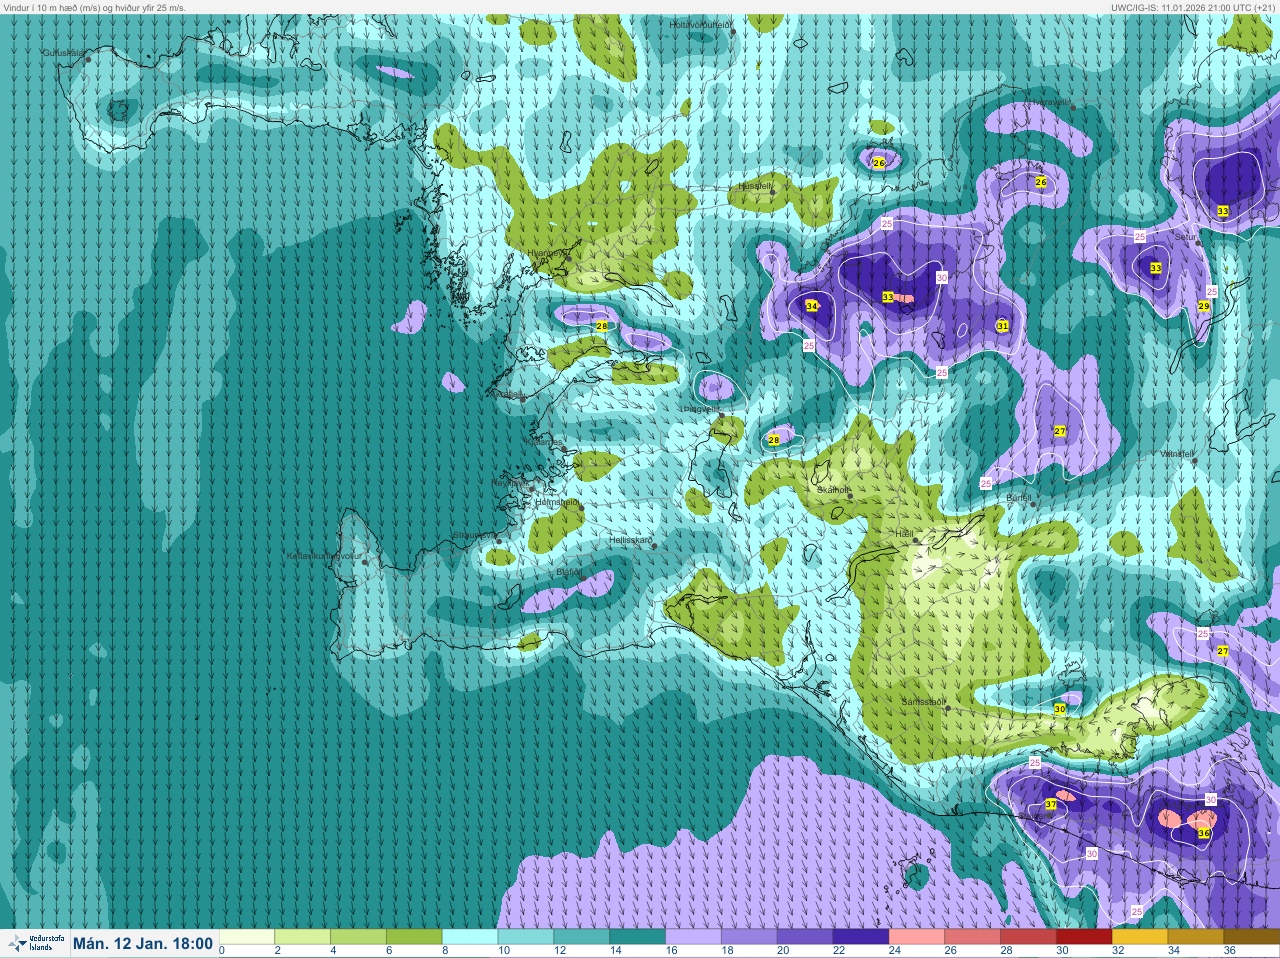
Task: Click the Hæll station label
Action: 905,534
